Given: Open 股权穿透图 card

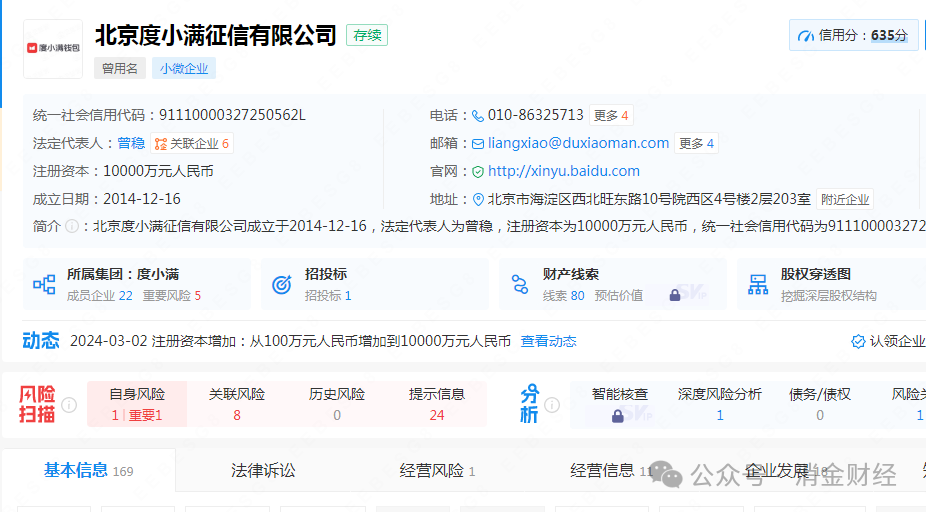Looking at the screenshot, I should coord(832,284).
